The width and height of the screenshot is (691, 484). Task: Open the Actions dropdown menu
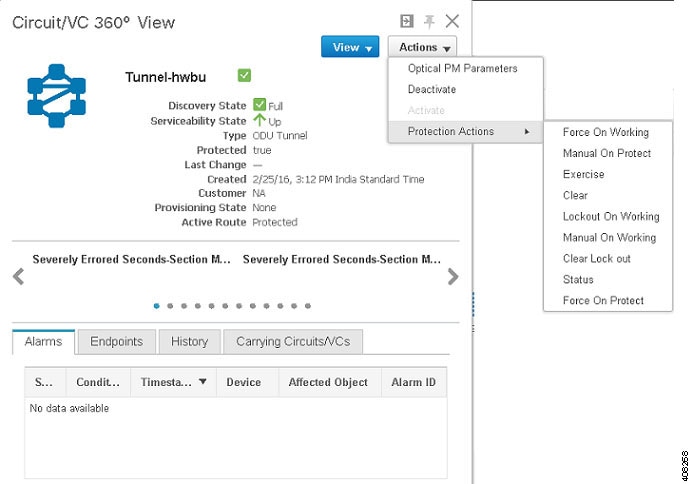[422, 47]
